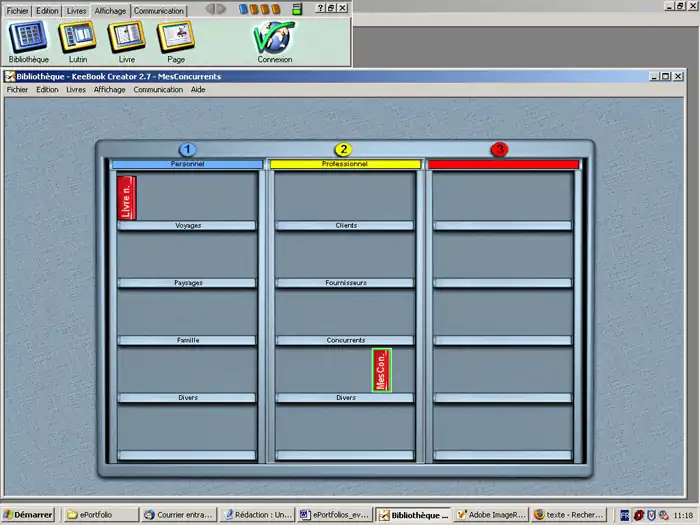700x525 pixels.
Task: Open the Fichier menu in main window
Action: click(x=17, y=90)
